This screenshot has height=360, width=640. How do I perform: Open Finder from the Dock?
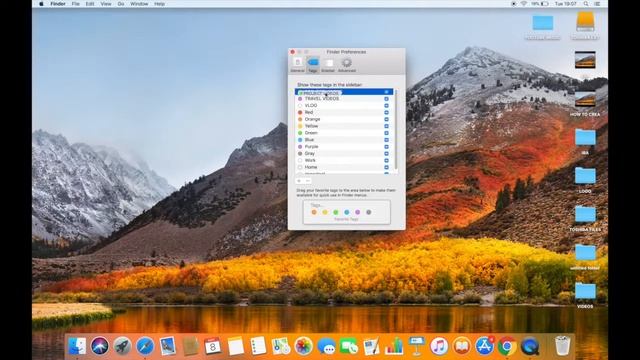pyautogui.click(x=77, y=346)
